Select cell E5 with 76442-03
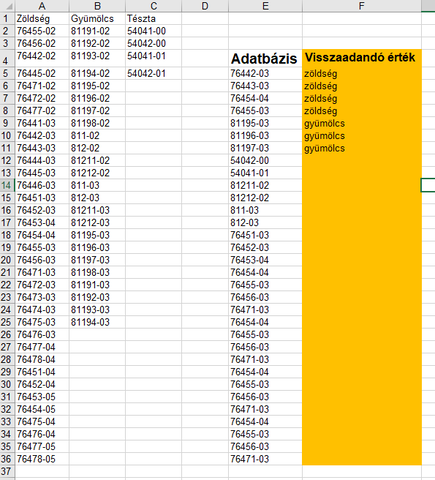435x480 pixels. (265, 73)
